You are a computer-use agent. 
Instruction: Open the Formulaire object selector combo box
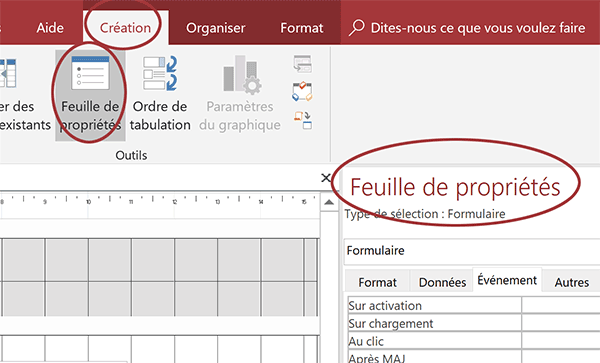[472, 251]
